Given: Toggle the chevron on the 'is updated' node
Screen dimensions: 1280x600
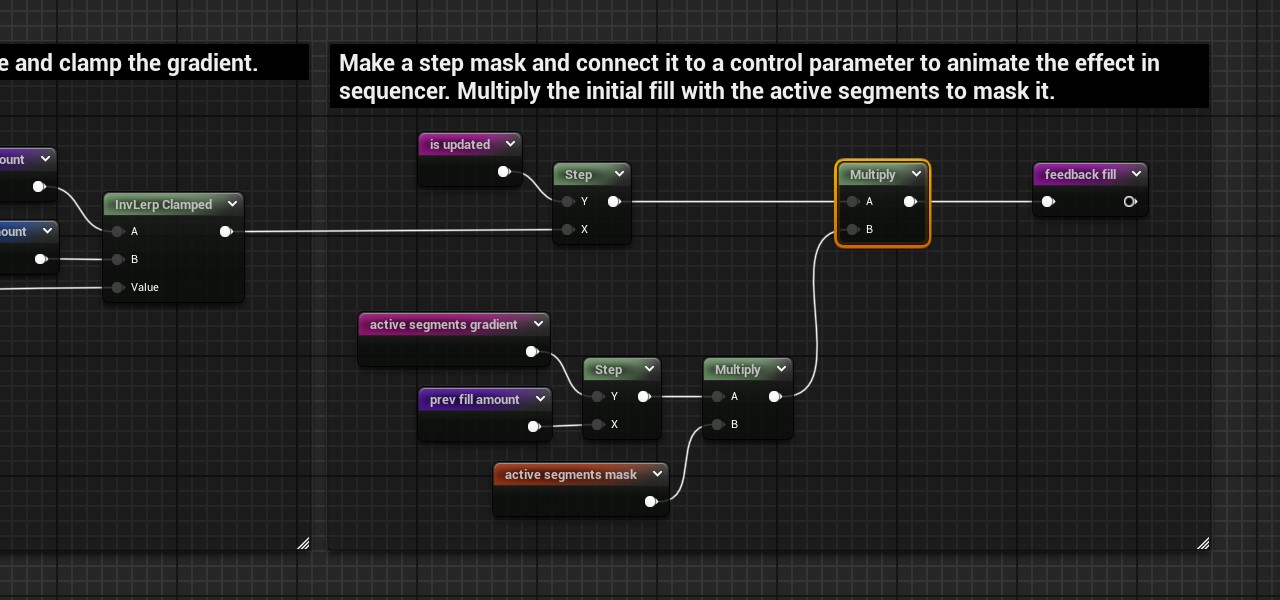Looking at the screenshot, I should pos(510,144).
